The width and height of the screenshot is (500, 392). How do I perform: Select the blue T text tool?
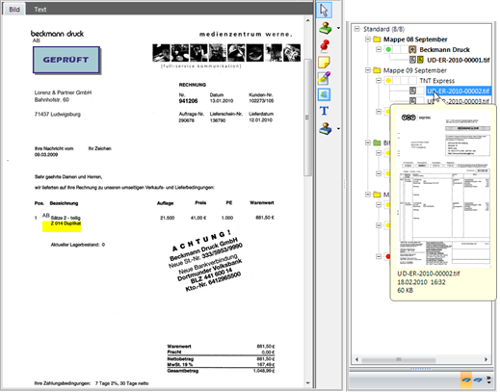324,111
